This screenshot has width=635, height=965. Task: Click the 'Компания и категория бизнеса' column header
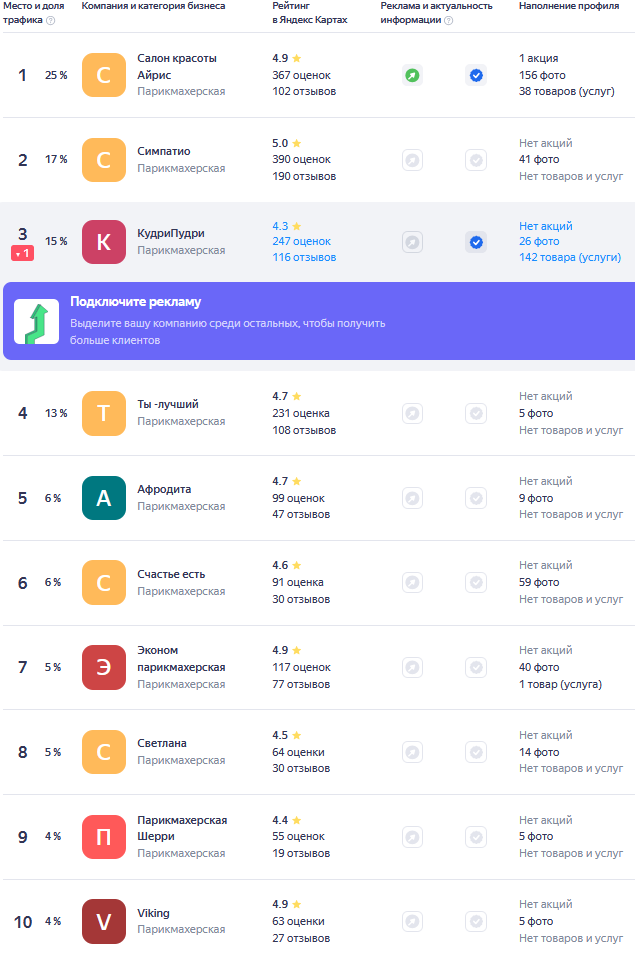(x=153, y=6)
